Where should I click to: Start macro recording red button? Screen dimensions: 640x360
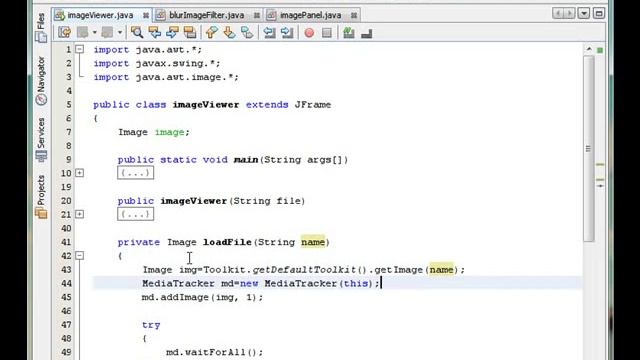click(x=309, y=33)
